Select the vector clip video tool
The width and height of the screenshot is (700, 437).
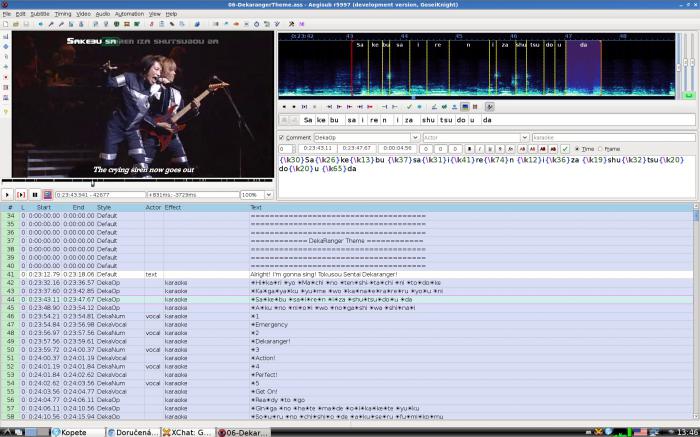(6, 98)
